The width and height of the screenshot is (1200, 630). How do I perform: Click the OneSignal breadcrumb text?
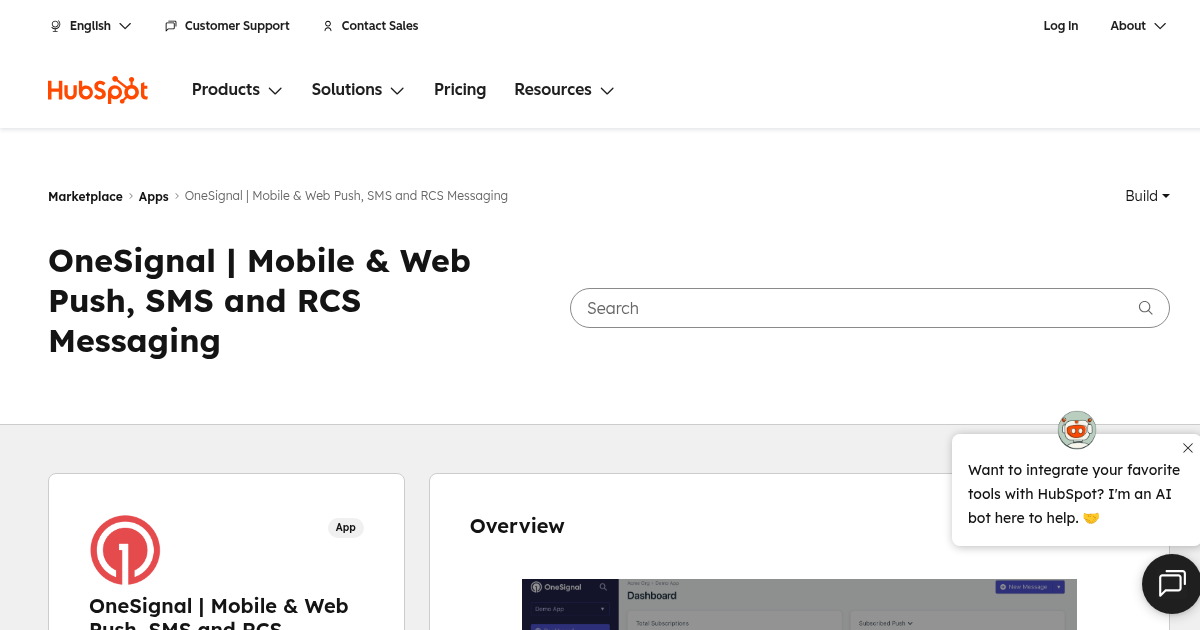(x=346, y=196)
